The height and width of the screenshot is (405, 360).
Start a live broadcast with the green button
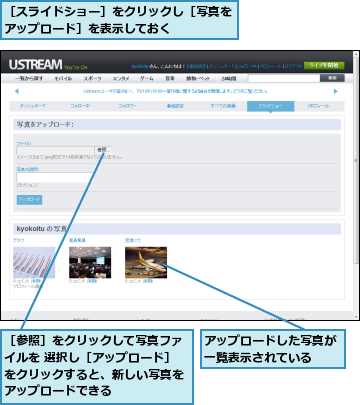[x=324, y=65]
